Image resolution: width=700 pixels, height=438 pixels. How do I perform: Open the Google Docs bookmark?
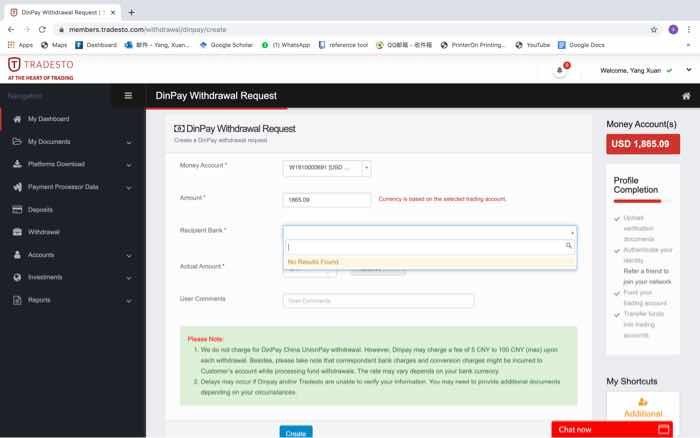point(581,45)
